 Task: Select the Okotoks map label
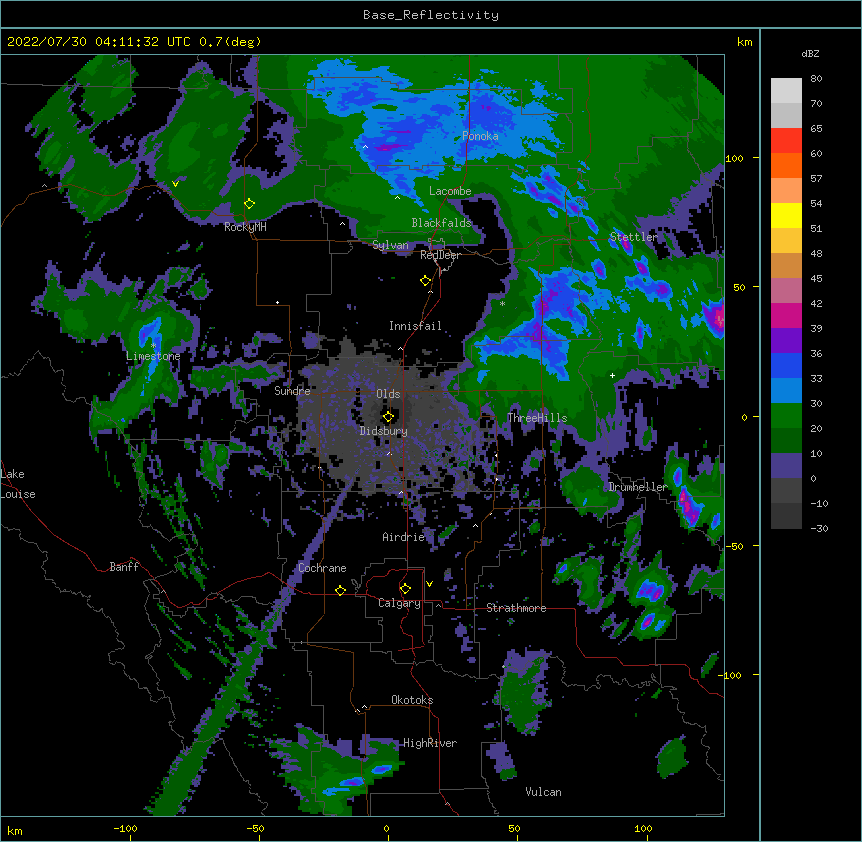coord(412,700)
